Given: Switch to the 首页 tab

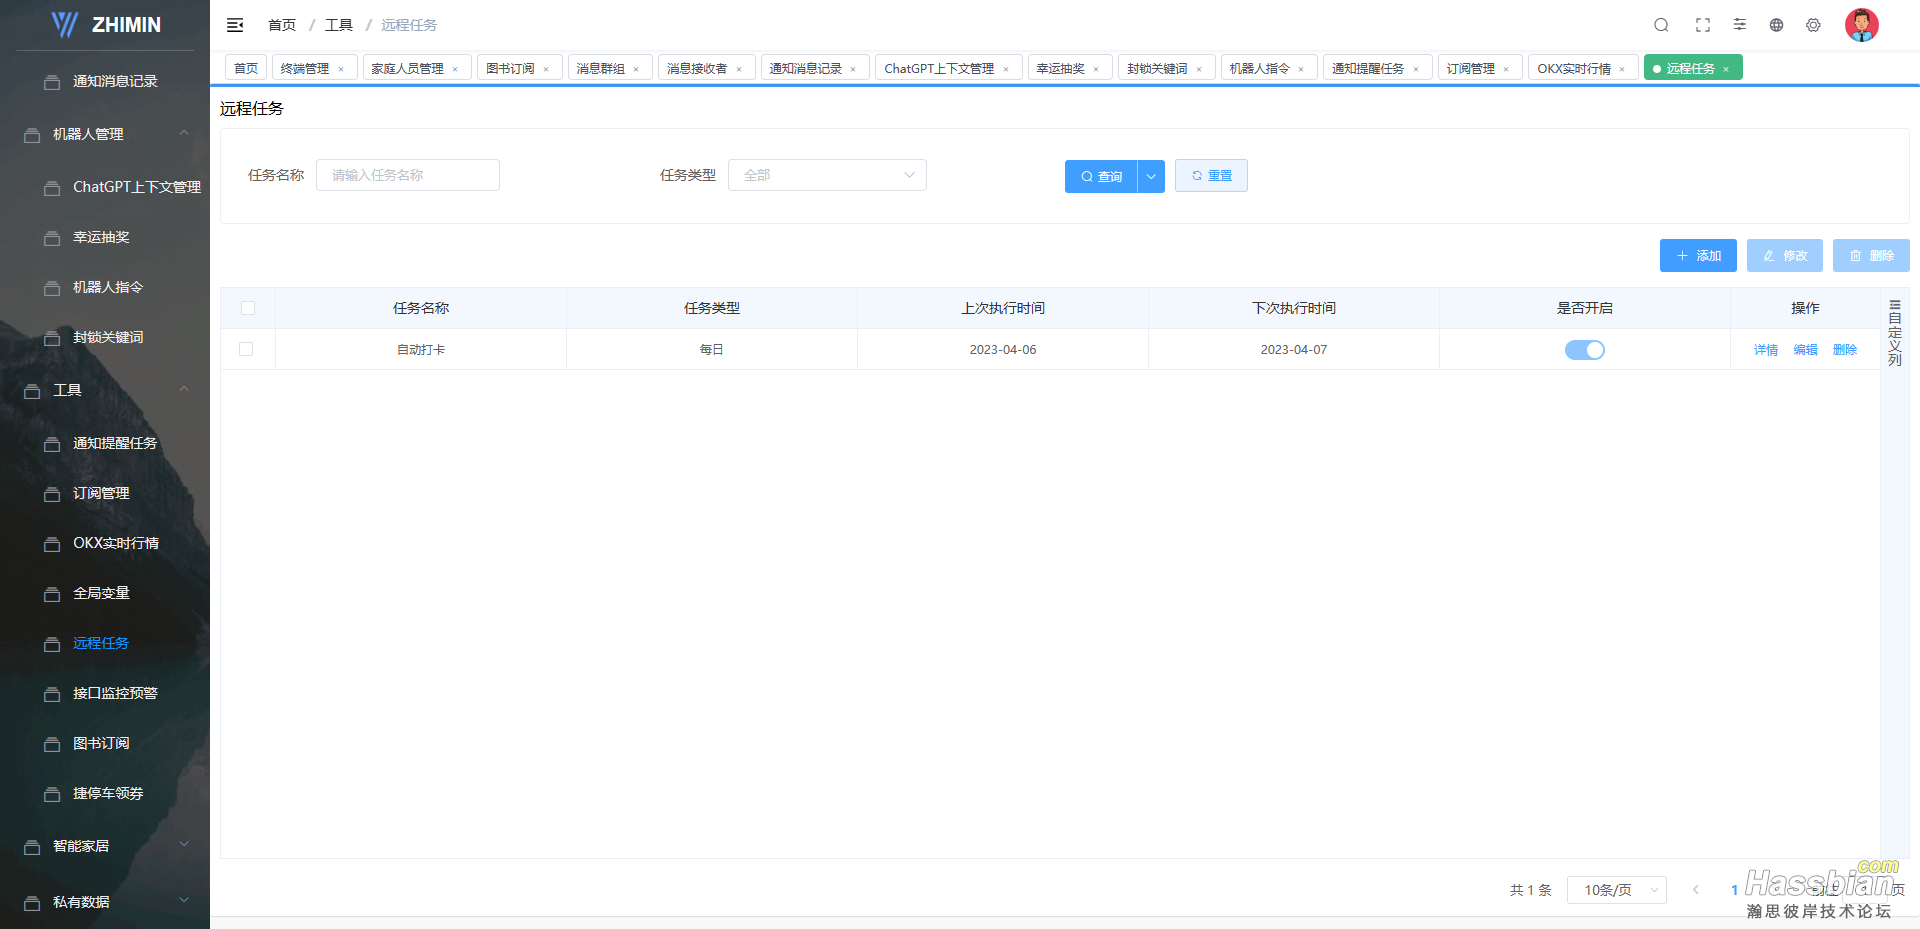Looking at the screenshot, I should (246, 68).
